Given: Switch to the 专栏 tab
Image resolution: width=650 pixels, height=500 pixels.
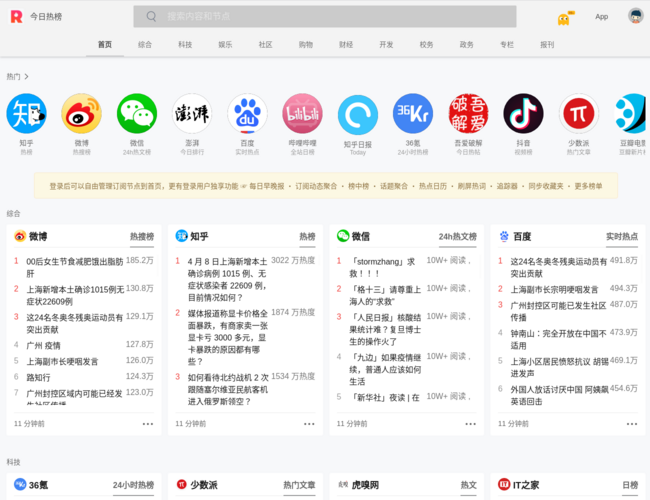Looking at the screenshot, I should (x=507, y=44).
